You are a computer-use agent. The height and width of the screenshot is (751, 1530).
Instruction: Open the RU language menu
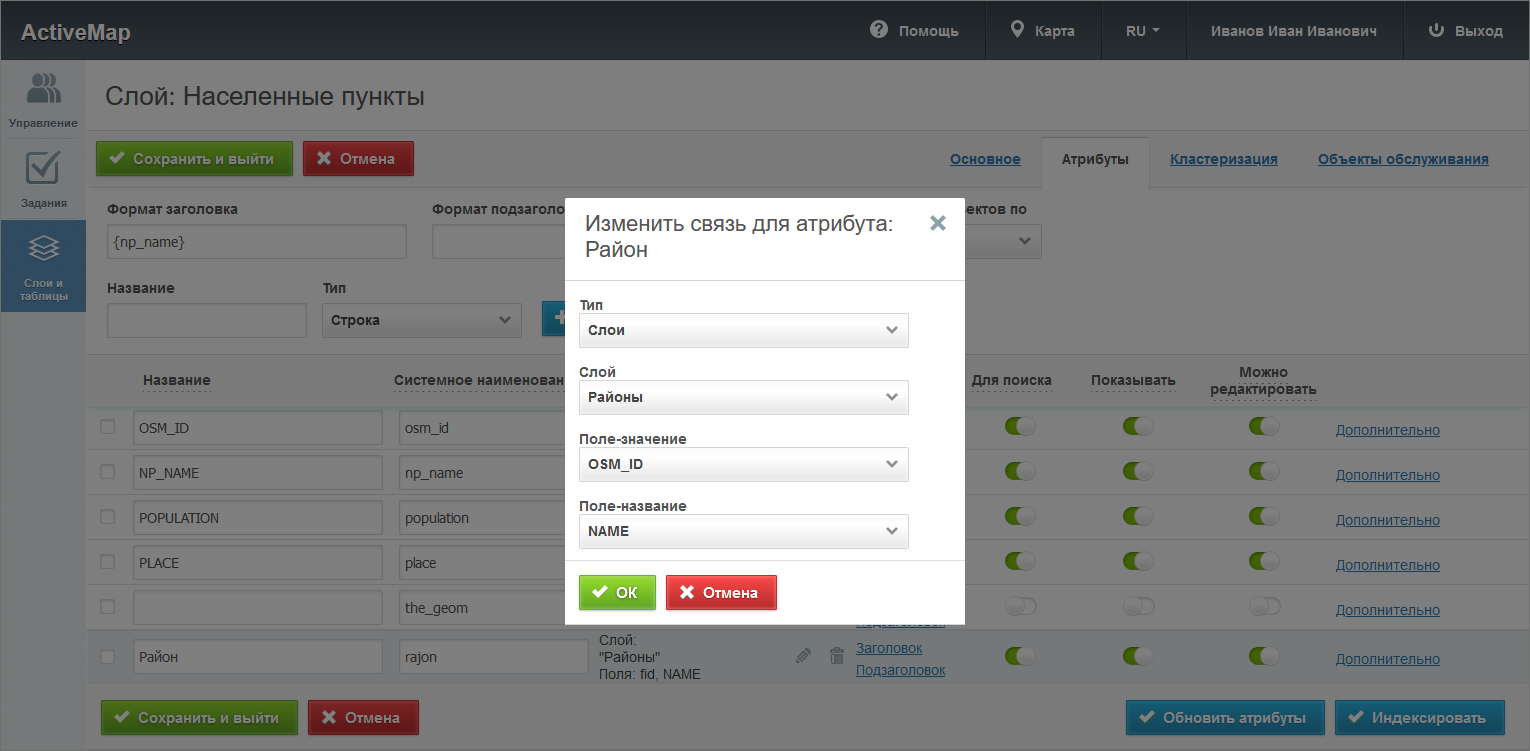[x=1142, y=31]
